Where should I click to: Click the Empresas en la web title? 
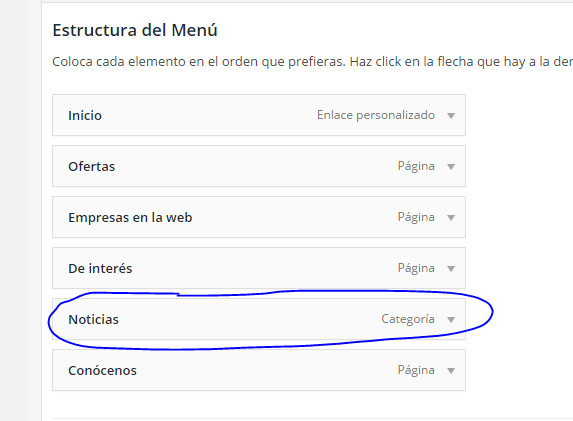point(130,217)
